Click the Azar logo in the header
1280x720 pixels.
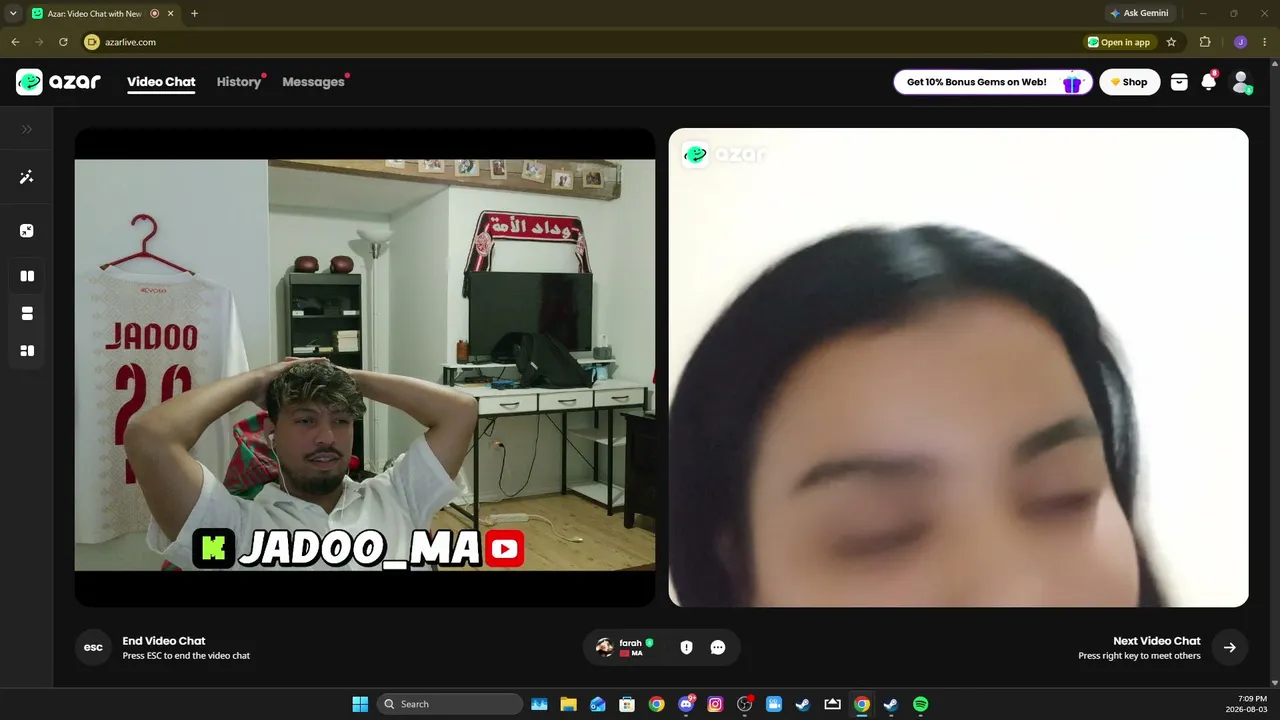click(58, 82)
